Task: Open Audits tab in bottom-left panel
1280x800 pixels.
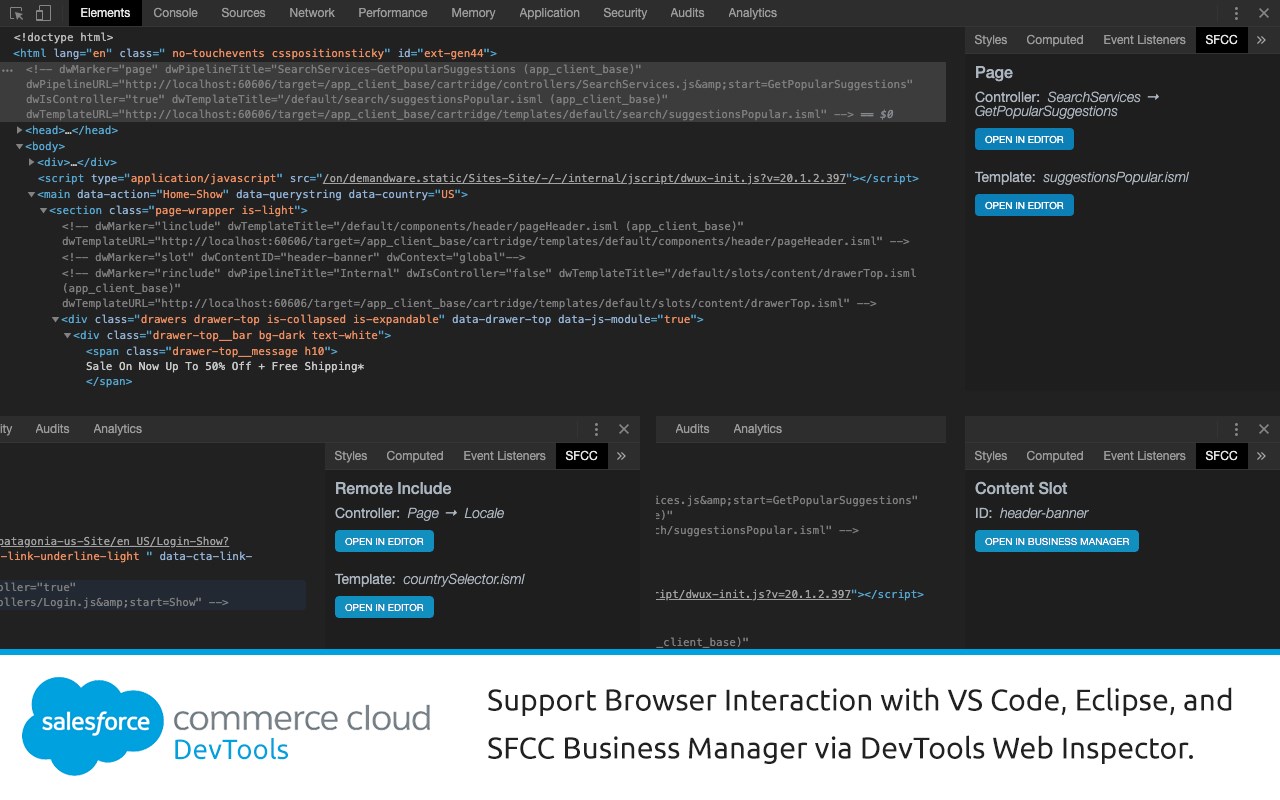Action: pyautogui.click(x=52, y=429)
